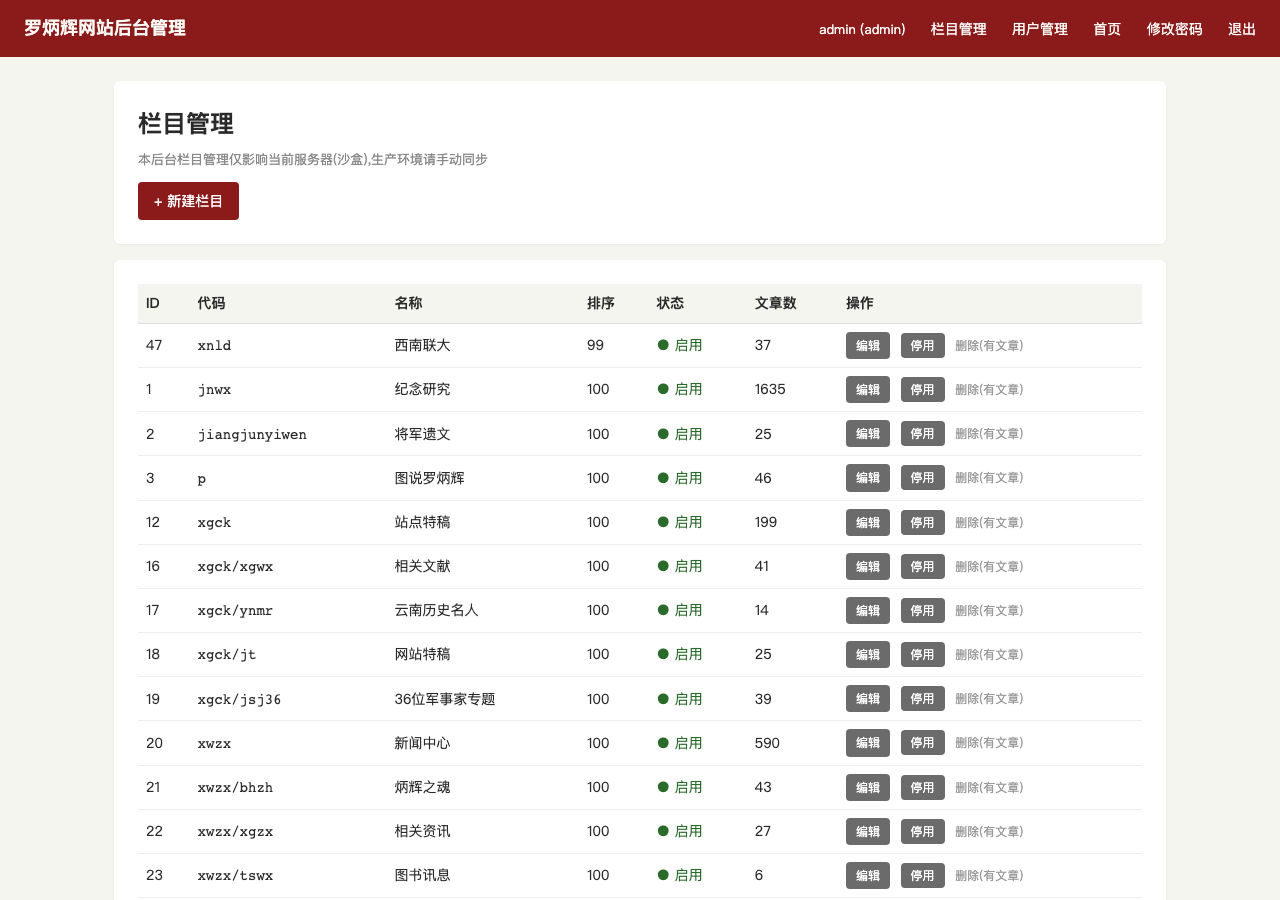
Task: Click 停用 on the jiangjunyiwen row
Action: coord(923,433)
